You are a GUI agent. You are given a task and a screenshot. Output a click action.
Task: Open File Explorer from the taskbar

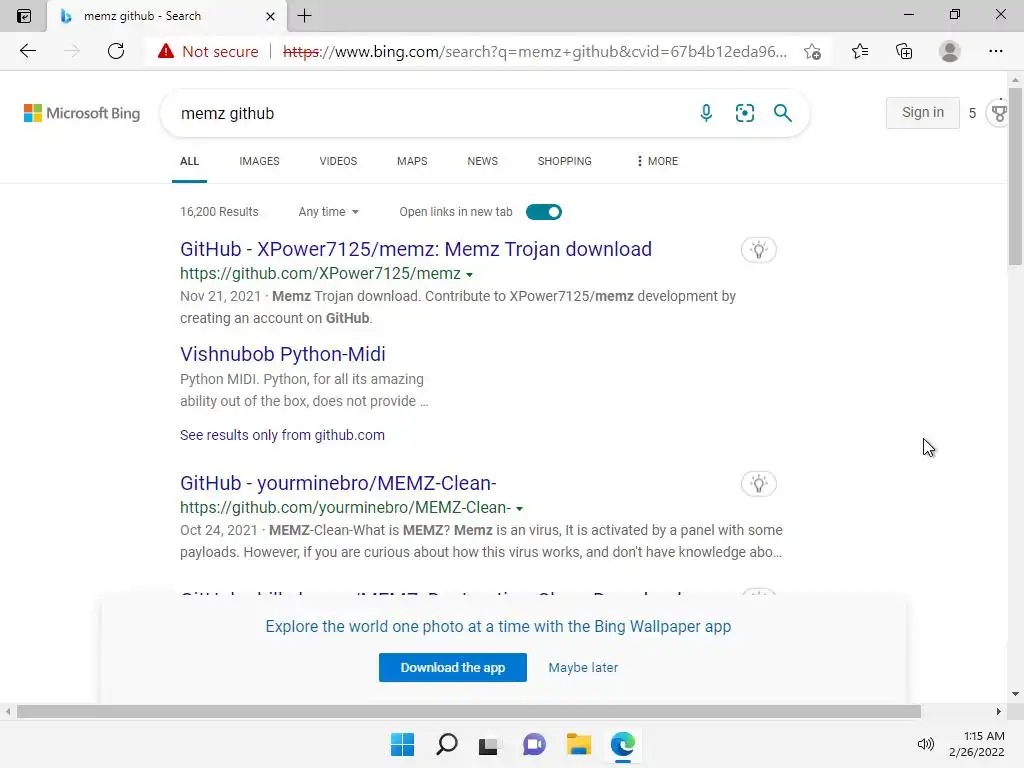pos(579,744)
